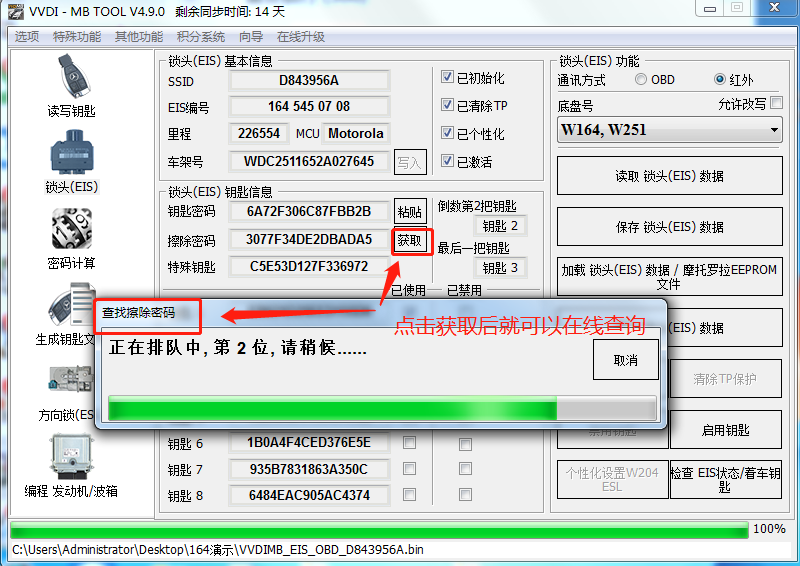Check 已使用 box for 钥匙 7

[x=409, y=469]
